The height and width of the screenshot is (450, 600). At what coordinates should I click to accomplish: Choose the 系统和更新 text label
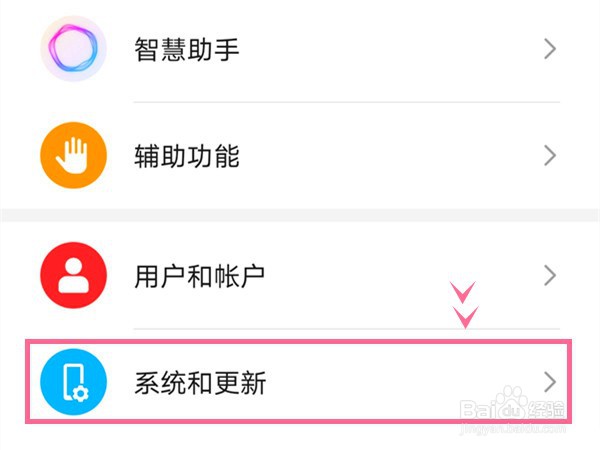(200, 382)
